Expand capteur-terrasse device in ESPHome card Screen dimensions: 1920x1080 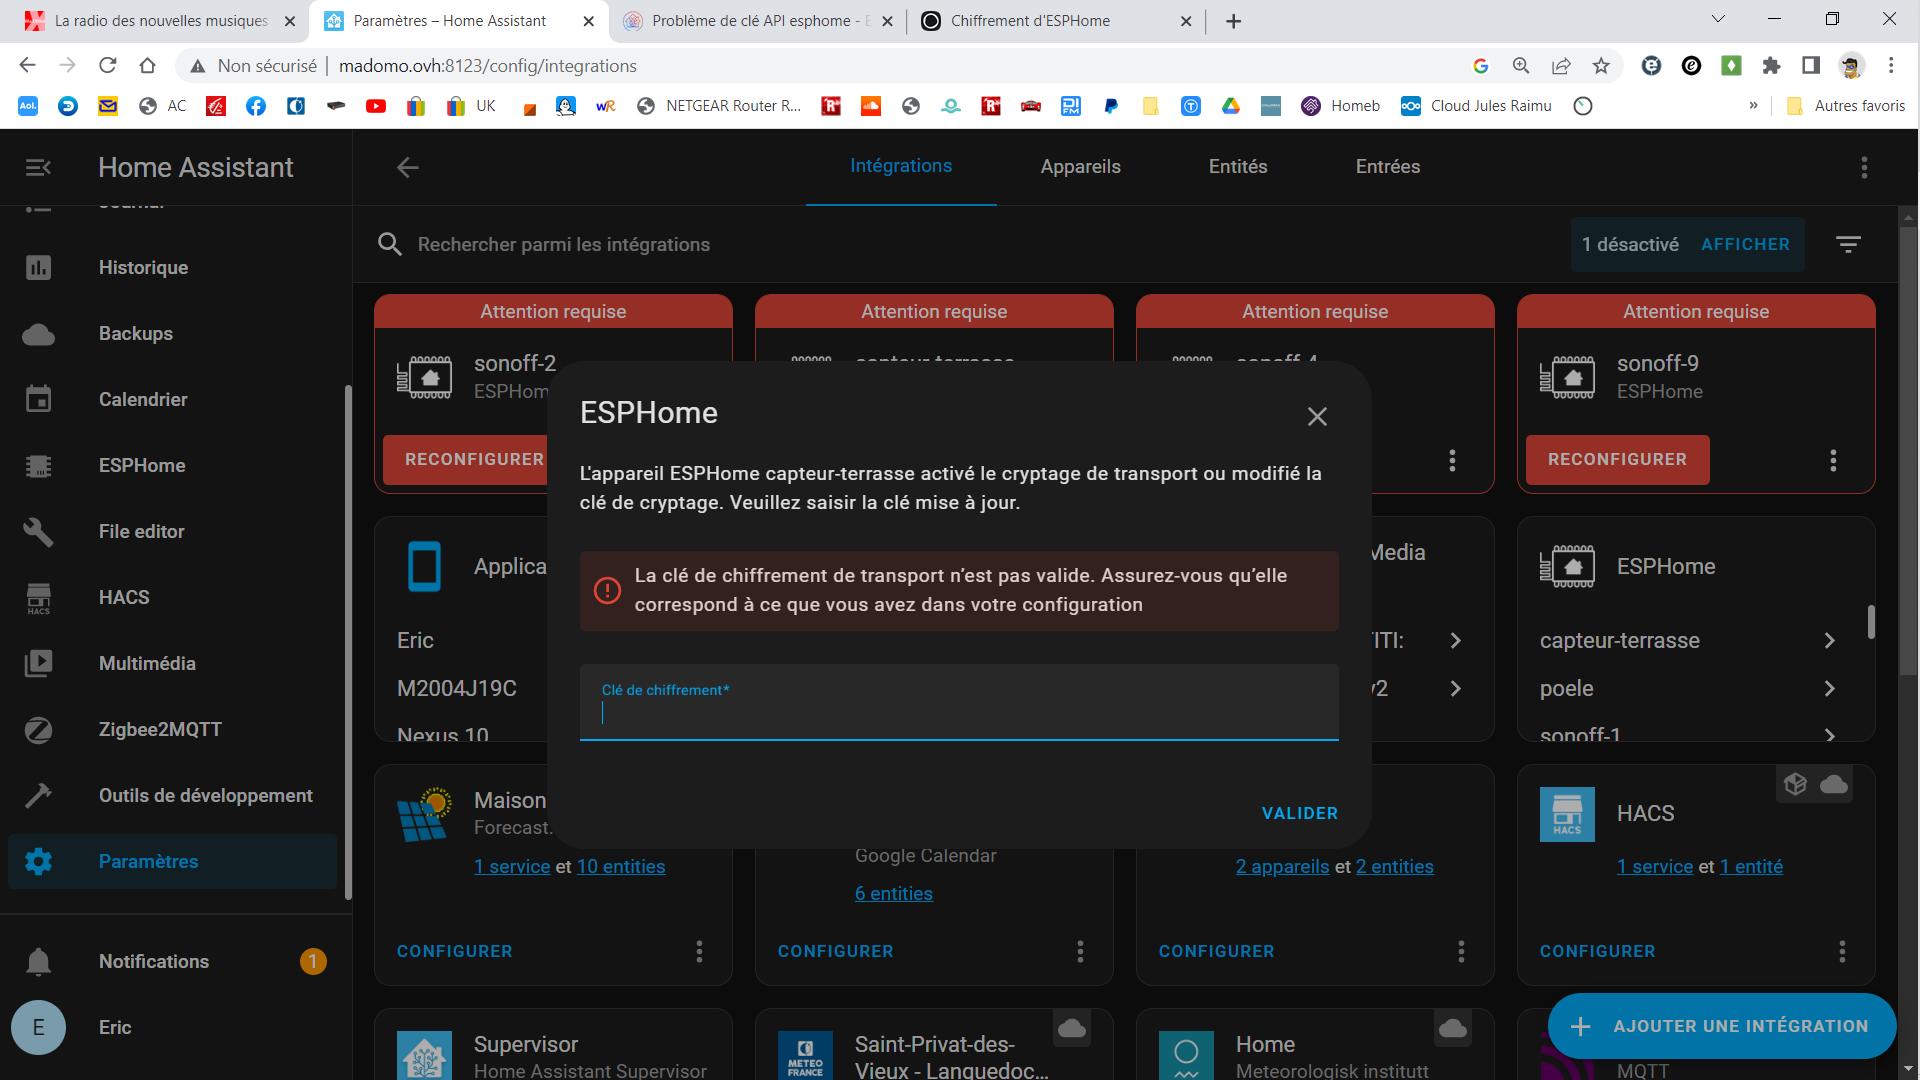1829,640
